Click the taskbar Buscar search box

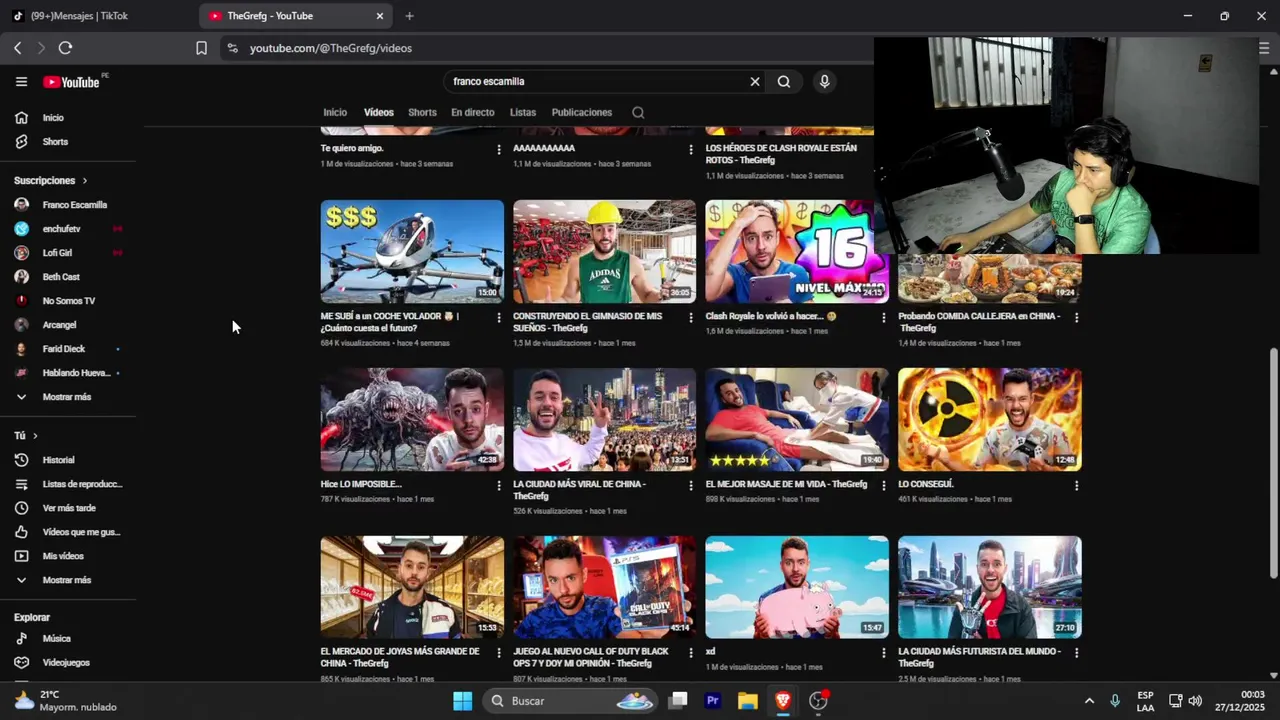coord(570,701)
